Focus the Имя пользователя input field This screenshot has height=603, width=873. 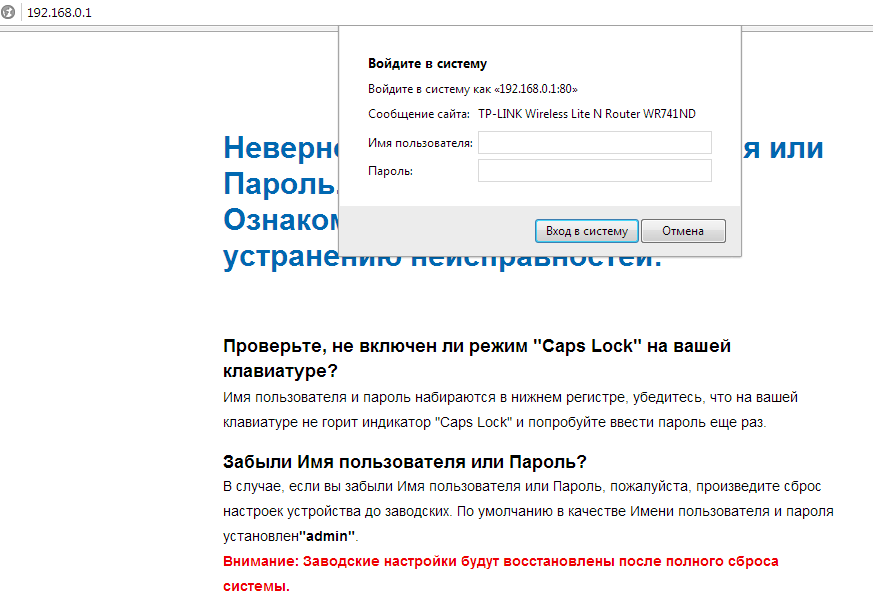[594, 143]
